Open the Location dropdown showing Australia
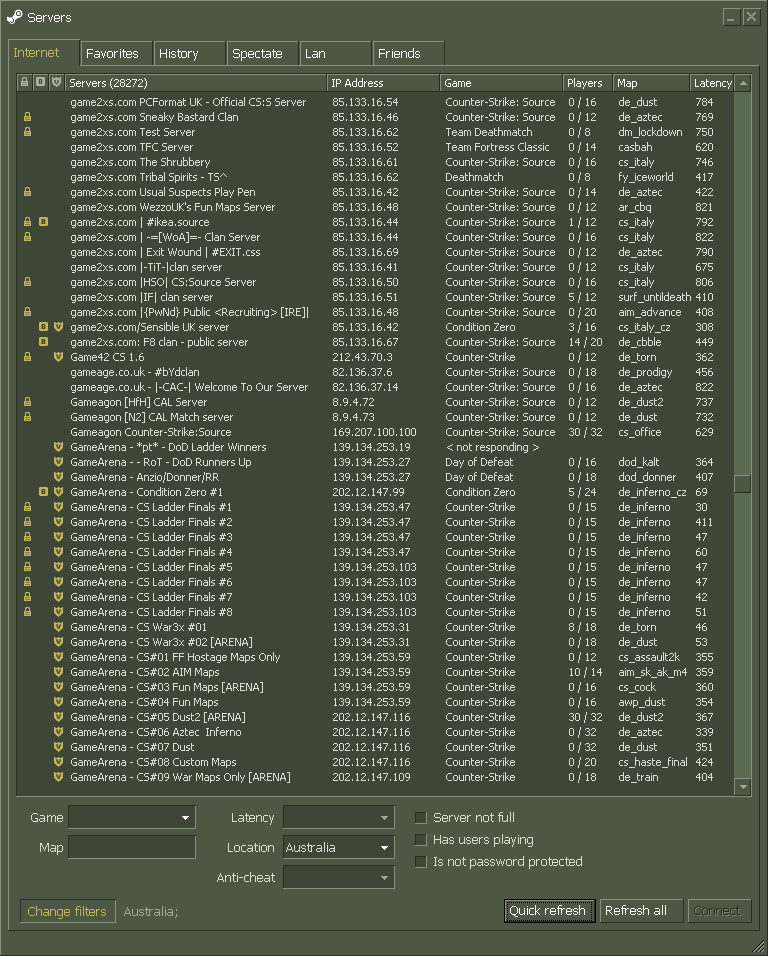The image size is (768, 956). click(x=339, y=847)
